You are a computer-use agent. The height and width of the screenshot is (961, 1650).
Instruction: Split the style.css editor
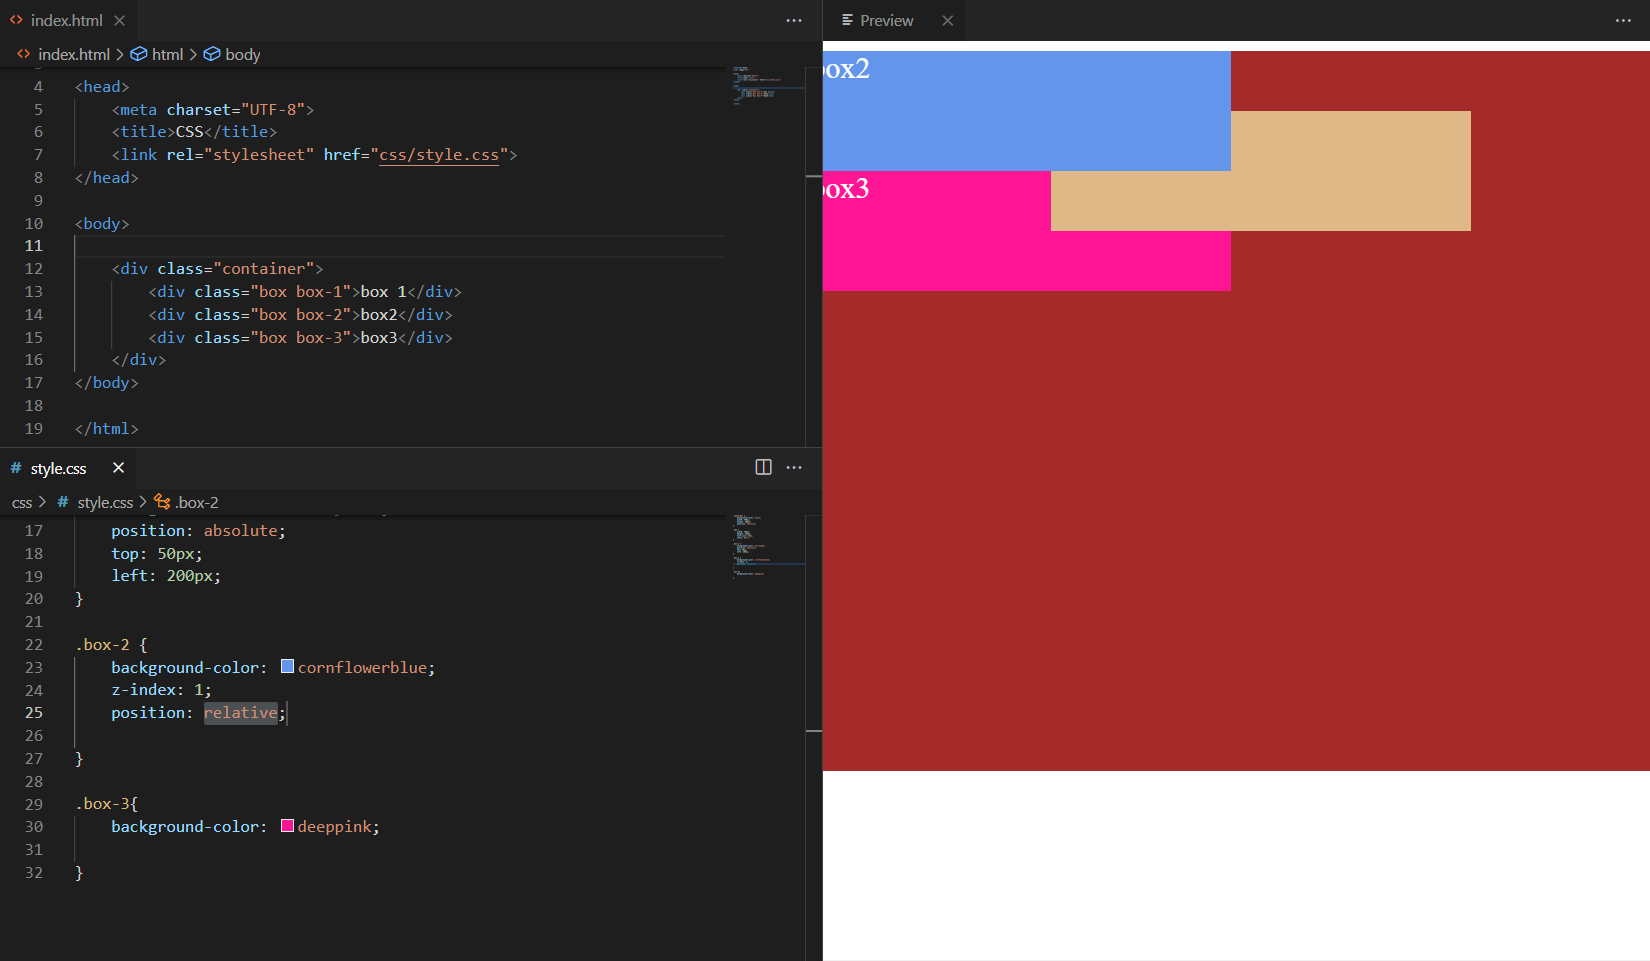coord(763,467)
